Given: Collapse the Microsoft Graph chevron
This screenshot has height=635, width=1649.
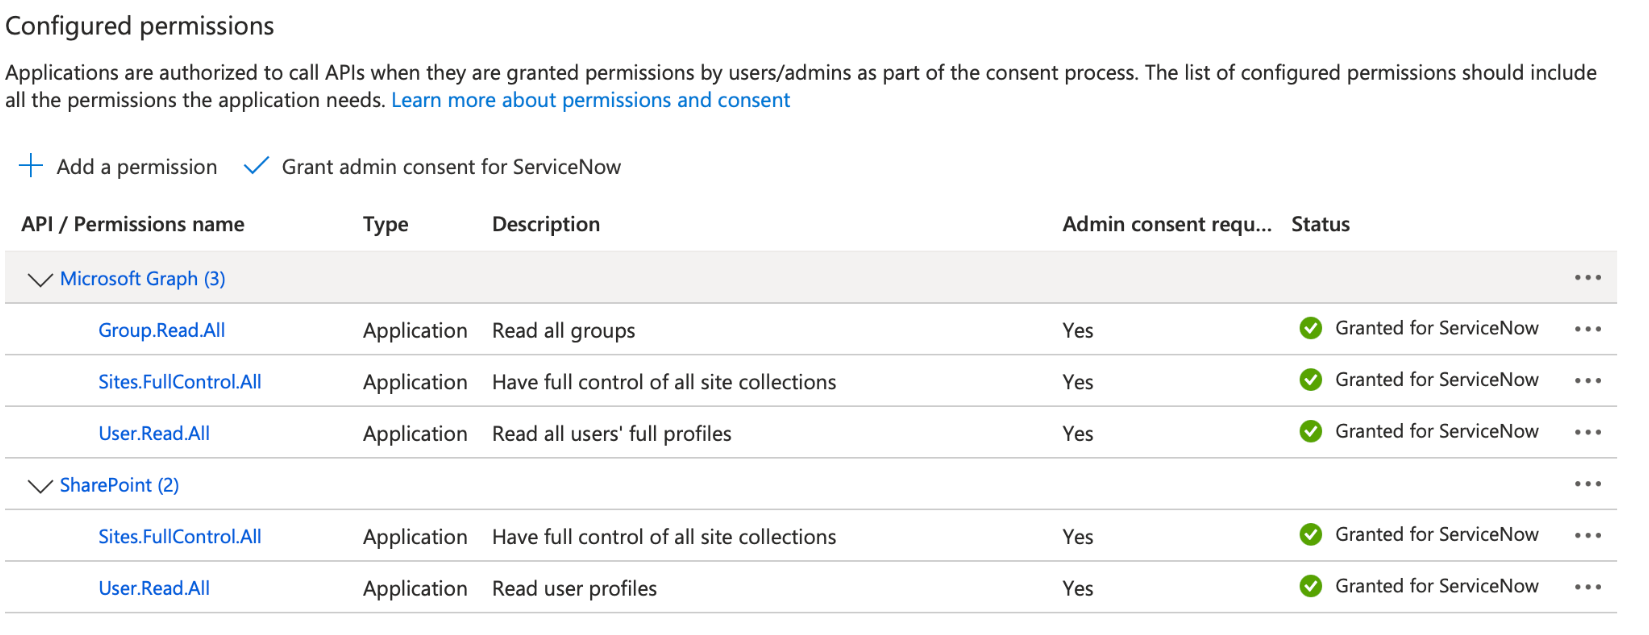Looking at the screenshot, I should coord(40,280).
